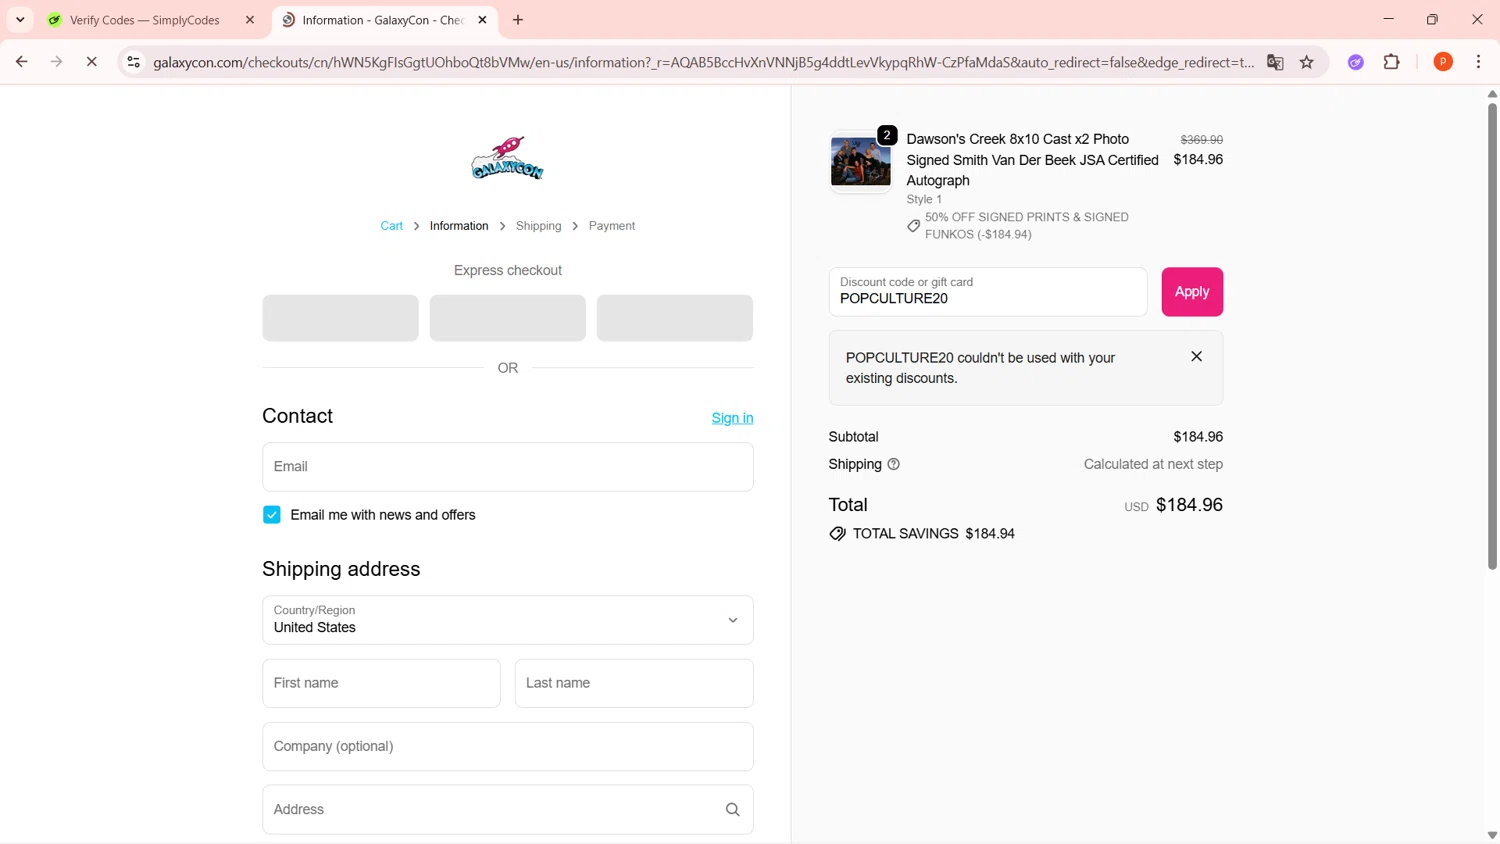This screenshot has height=844, width=1500.
Task: Close the Information GalaxyCon tab
Action: (x=482, y=20)
